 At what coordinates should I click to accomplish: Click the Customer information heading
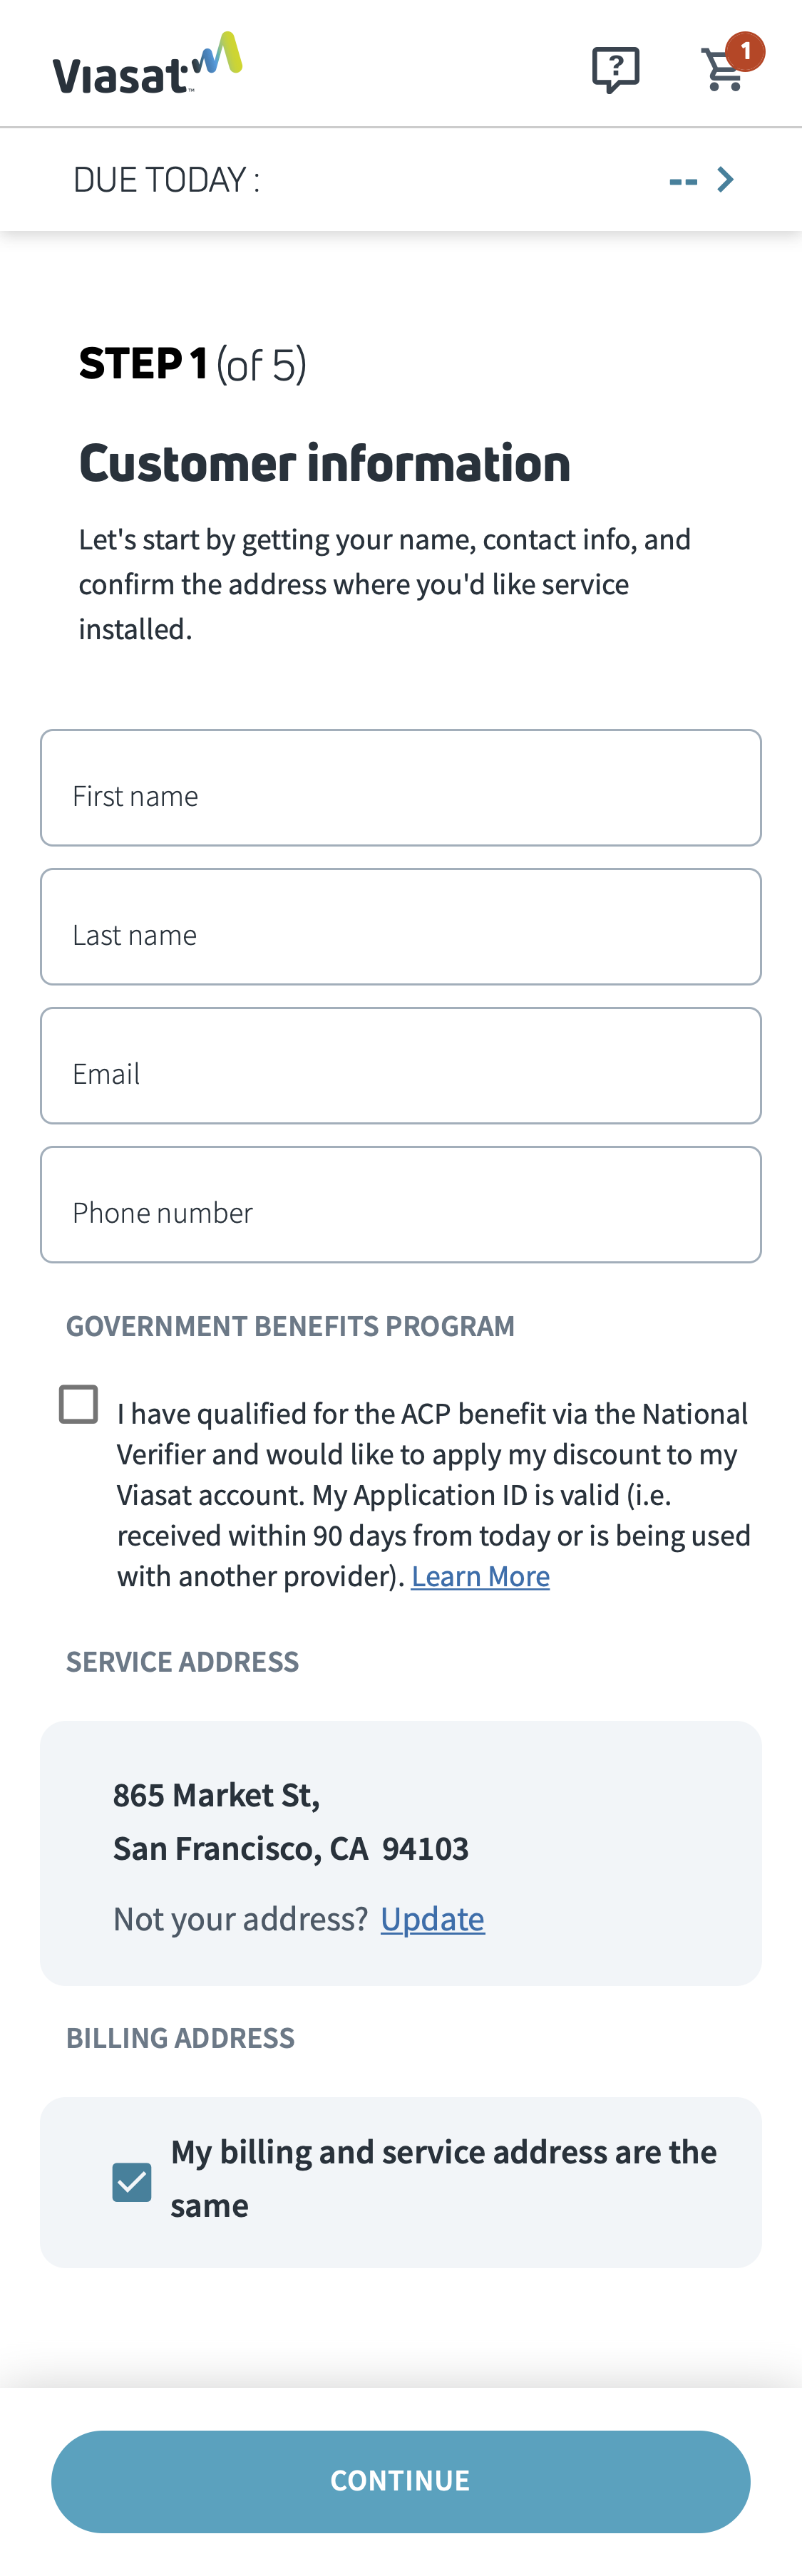pyautogui.click(x=324, y=464)
